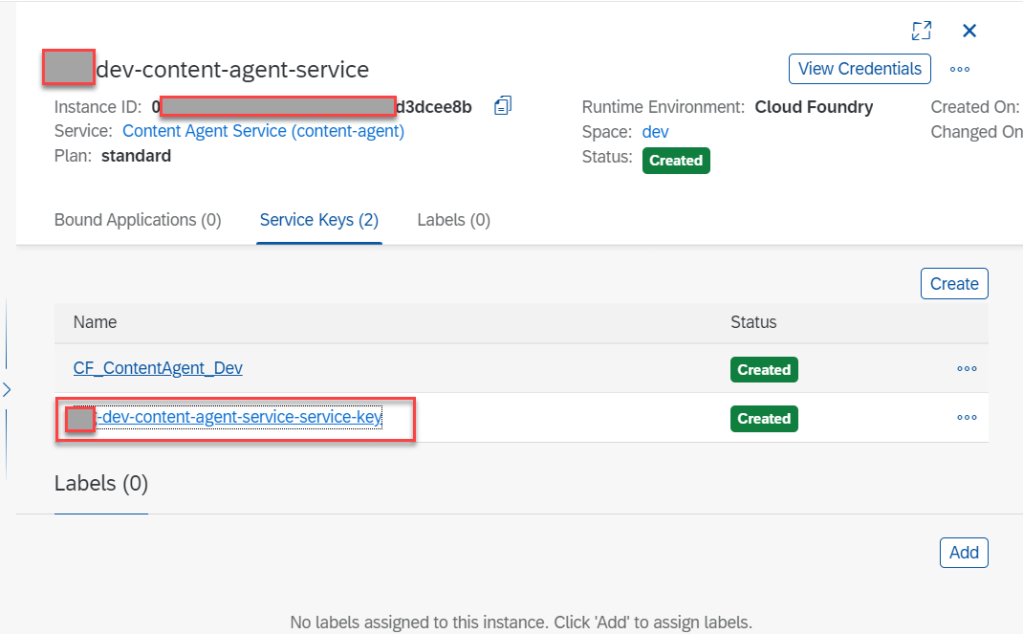Screen dimensions: 1023x634
Task: Switch to the Labels (0) tab
Action: [453, 220]
